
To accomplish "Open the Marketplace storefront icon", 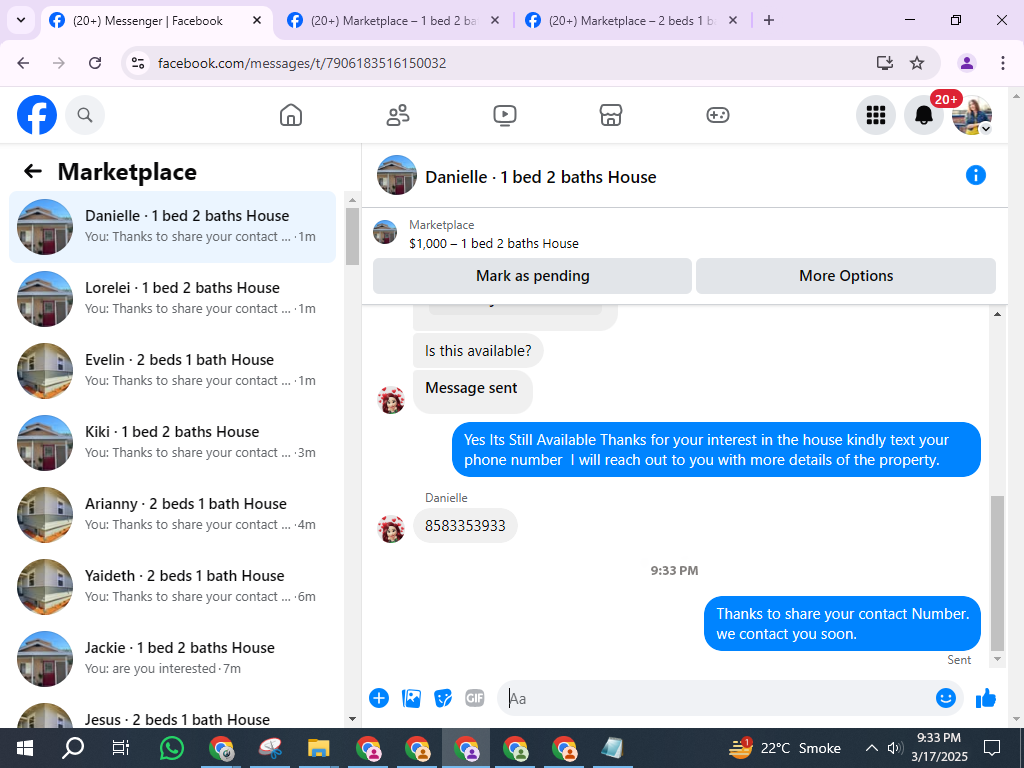I will click(x=611, y=115).
